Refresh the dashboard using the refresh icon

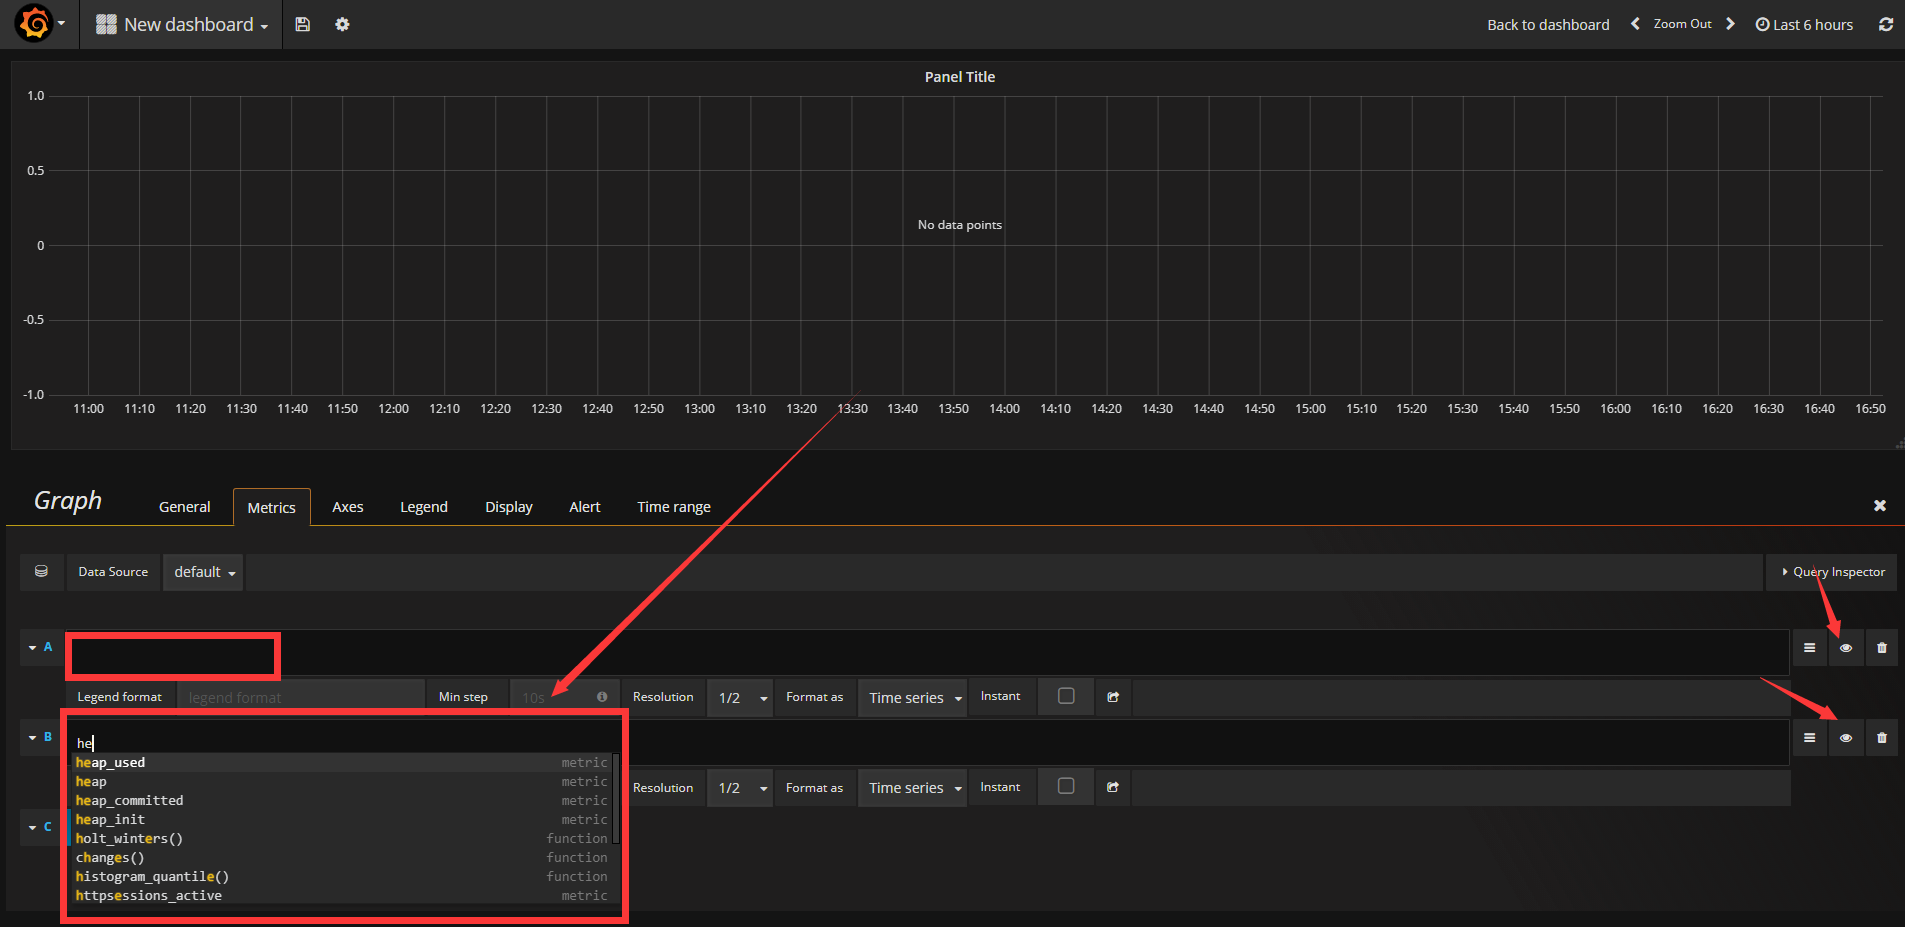[x=1885, y=24]
